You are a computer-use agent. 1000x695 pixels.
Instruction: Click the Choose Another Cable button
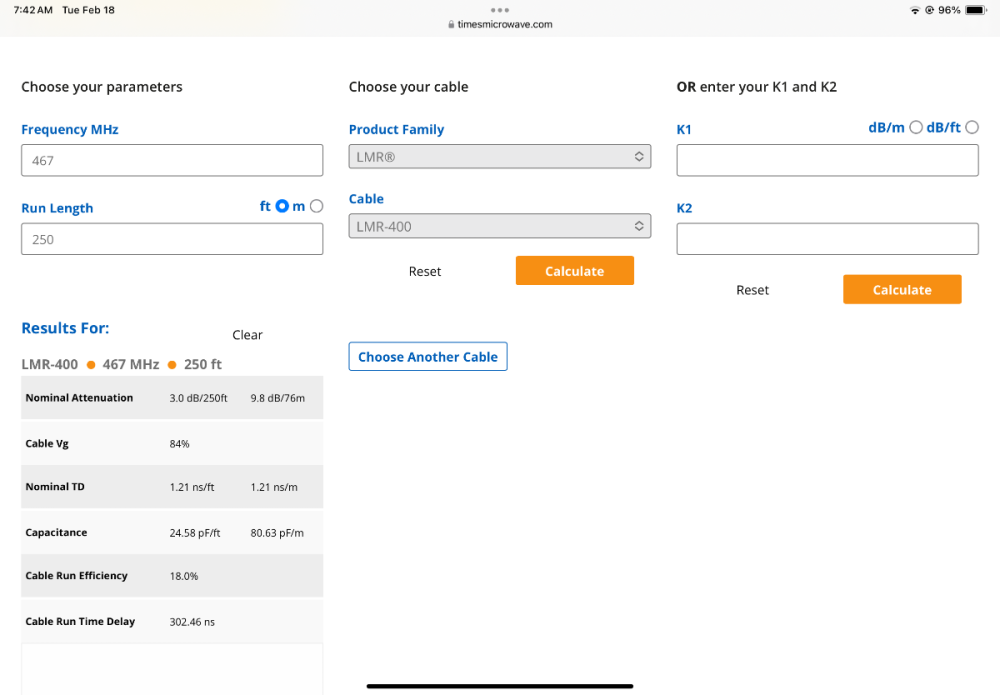(x=428, y=357)
